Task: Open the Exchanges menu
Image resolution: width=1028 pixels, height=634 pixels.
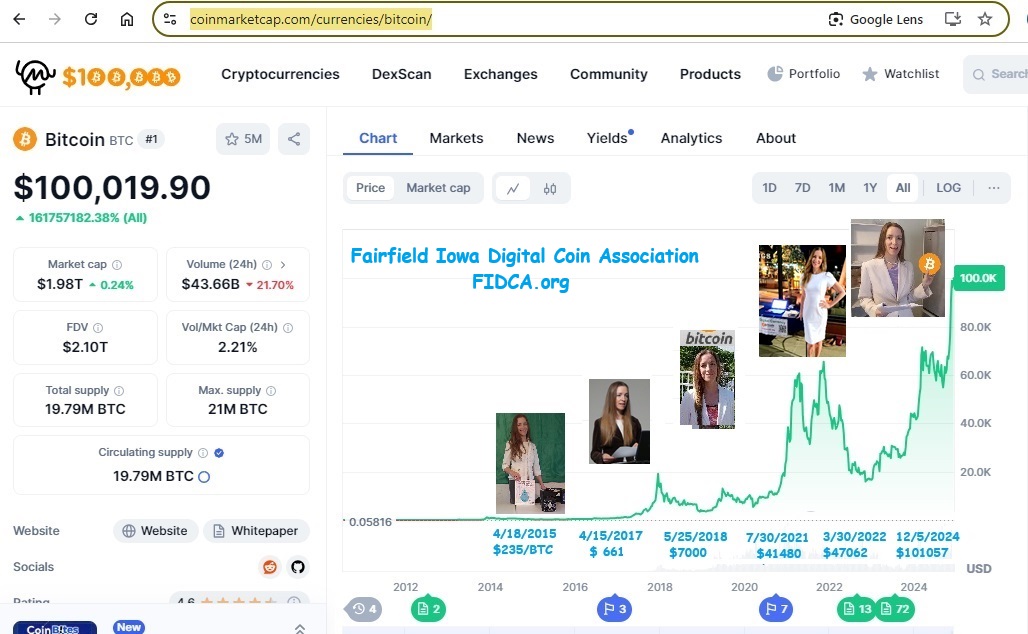Action: 500,74
